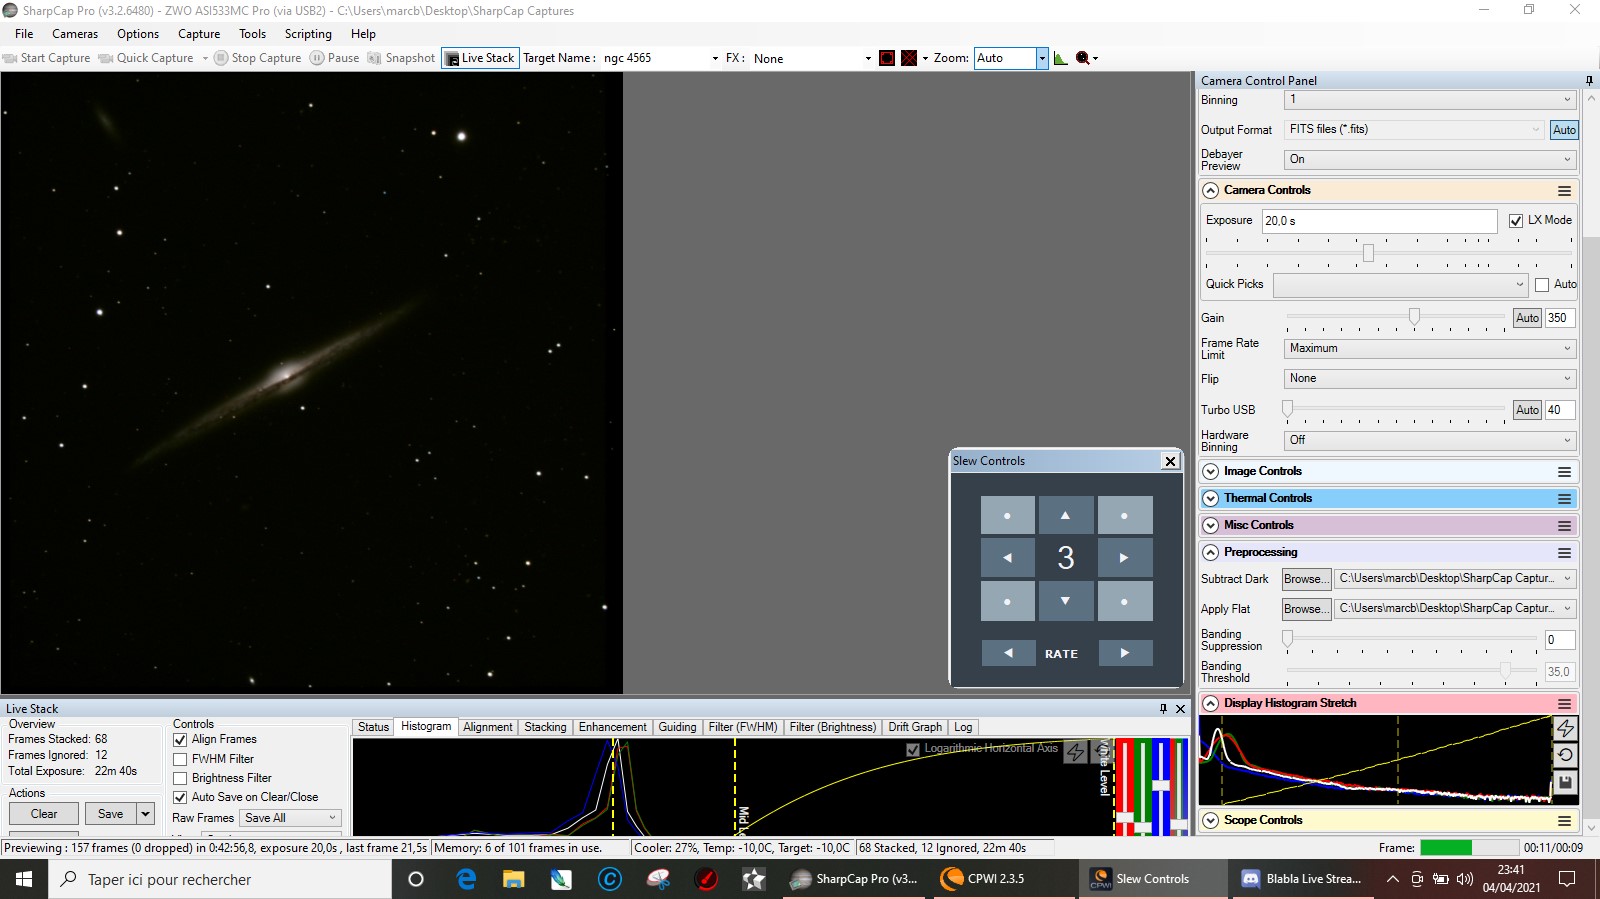Click auto-stretch lightning icon in Display Histogram Stretch

tap(1565, 728)
